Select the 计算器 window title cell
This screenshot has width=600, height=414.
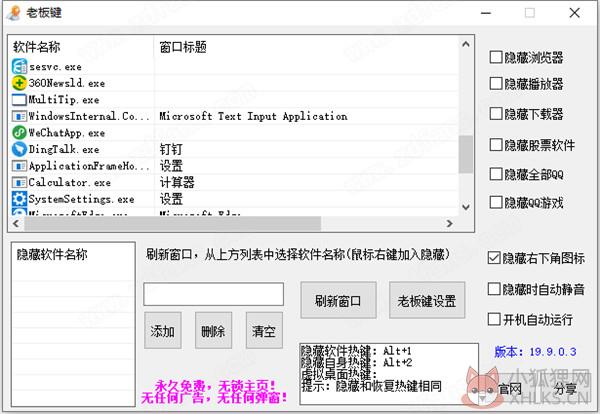point(177,182)
